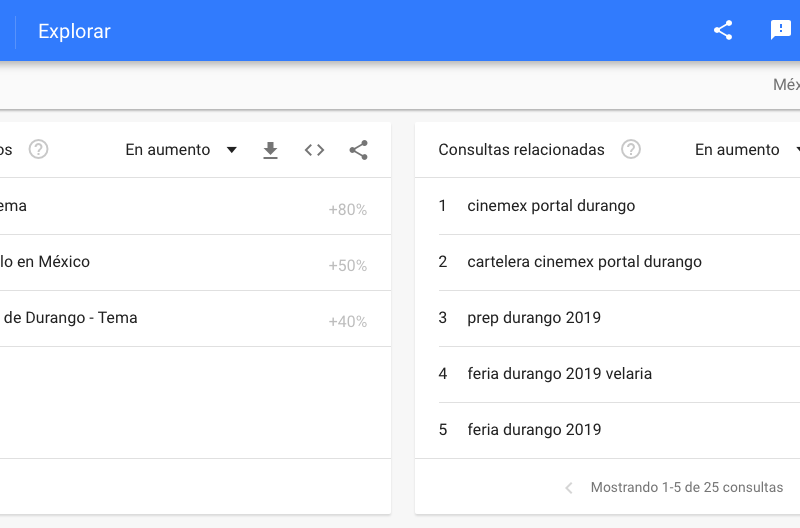The height and width of the screenshot is (528, 800).
Task: Select the topic row showing +50%
Action: click(180, 263)
